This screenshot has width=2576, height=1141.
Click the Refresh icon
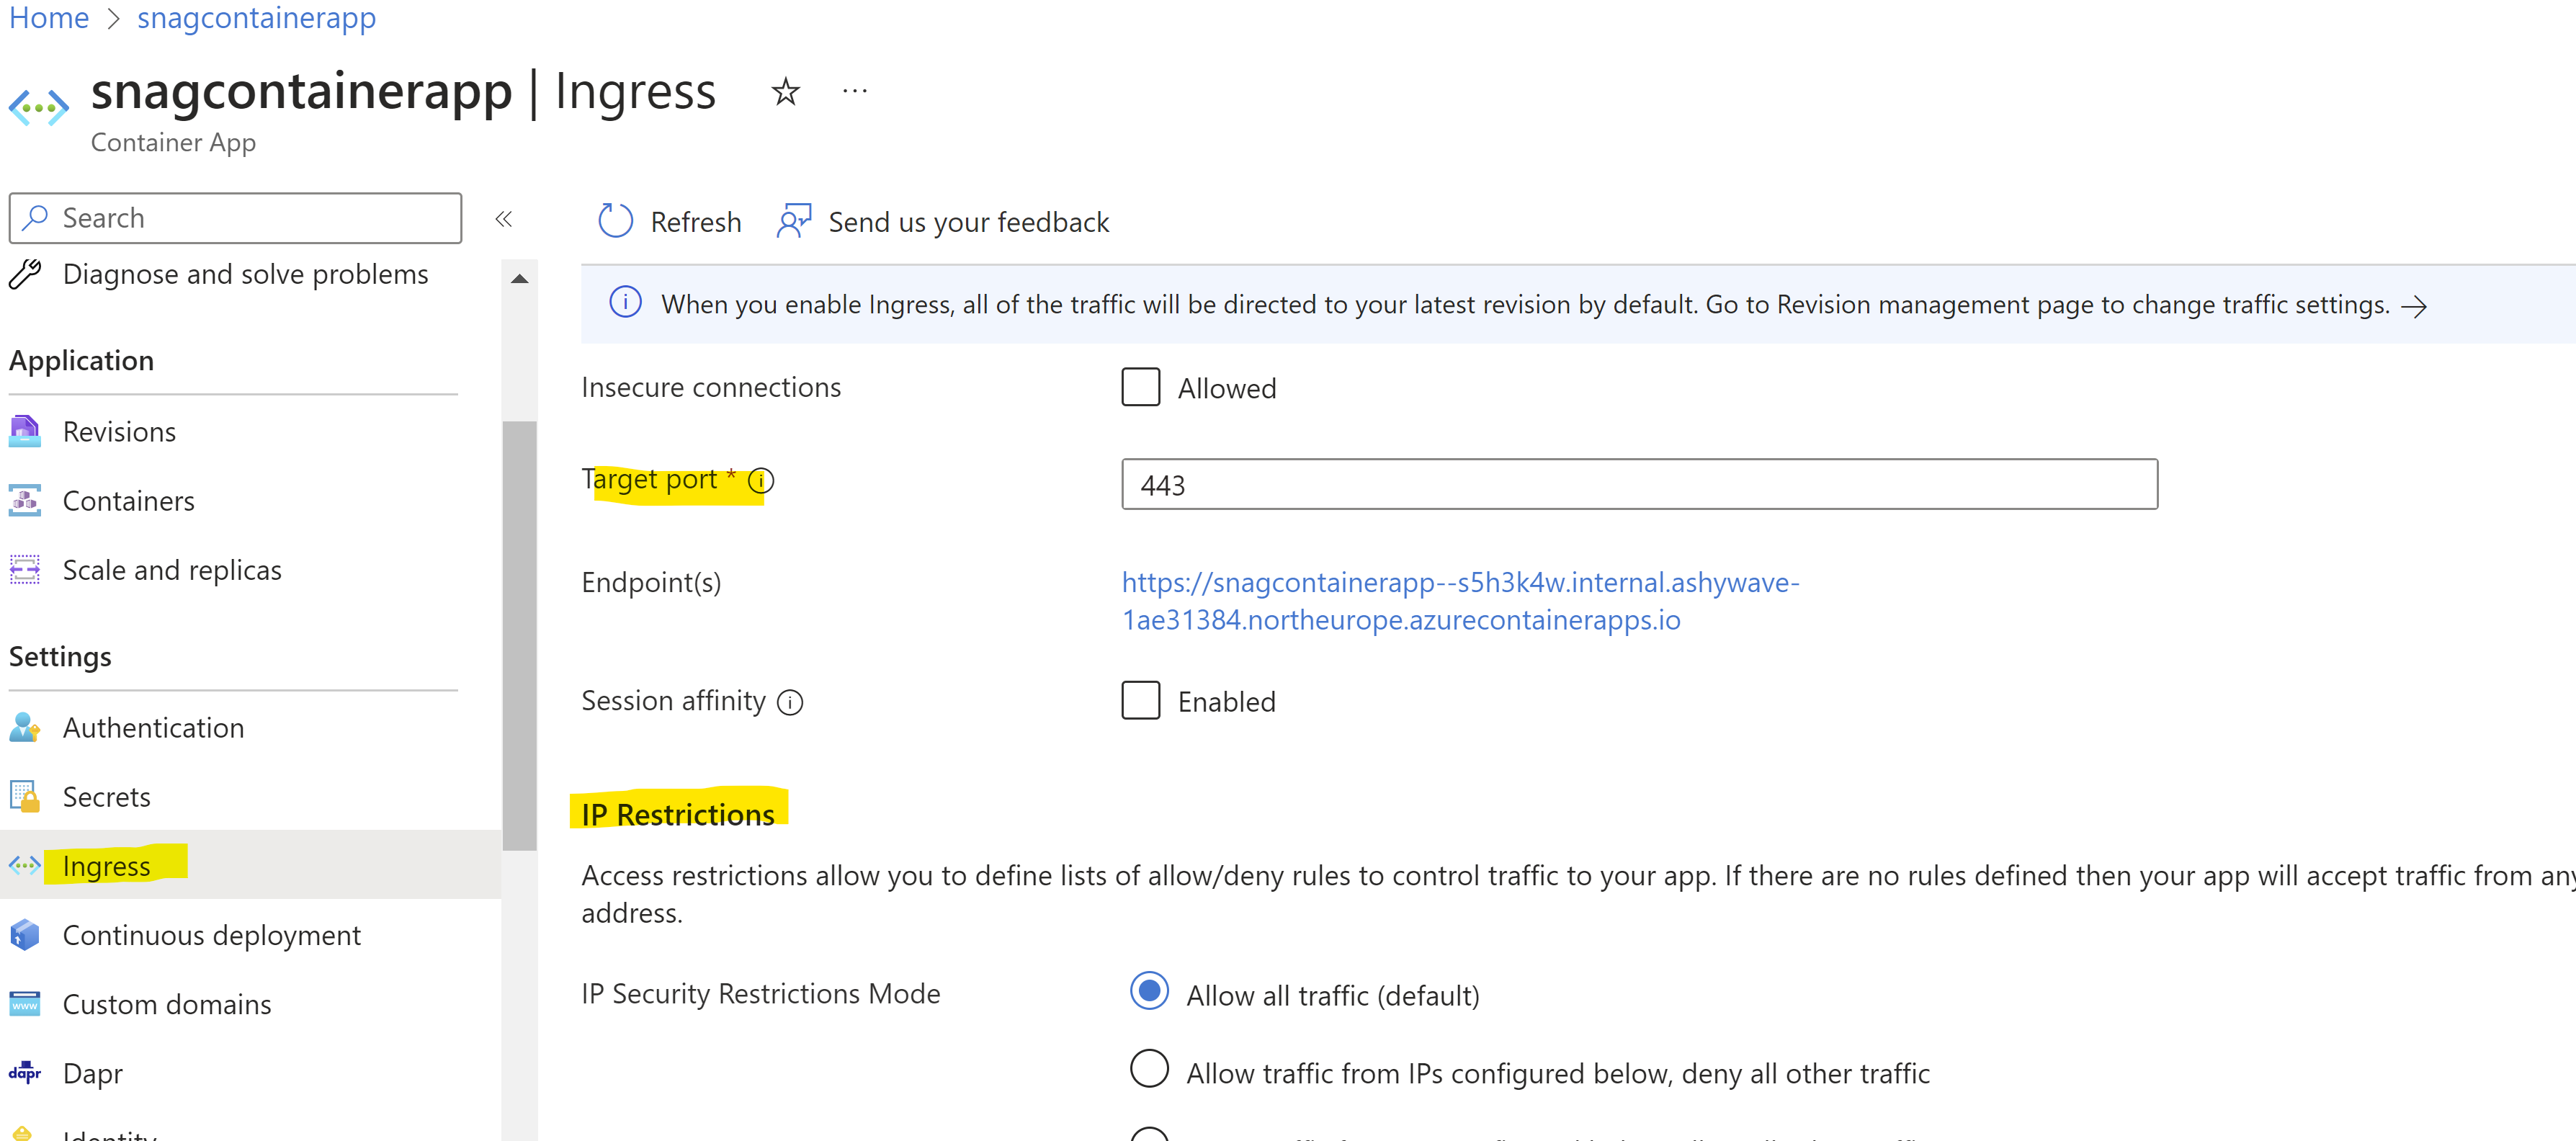(x=615, y=221)
